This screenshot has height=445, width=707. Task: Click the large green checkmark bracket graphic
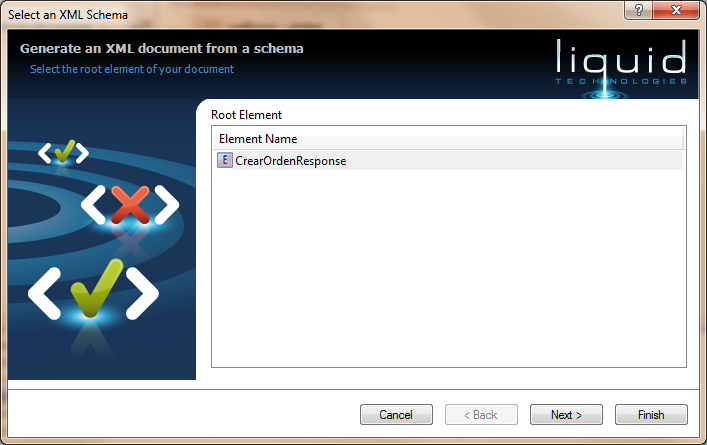pyautogui.click(x=93, y=289)
